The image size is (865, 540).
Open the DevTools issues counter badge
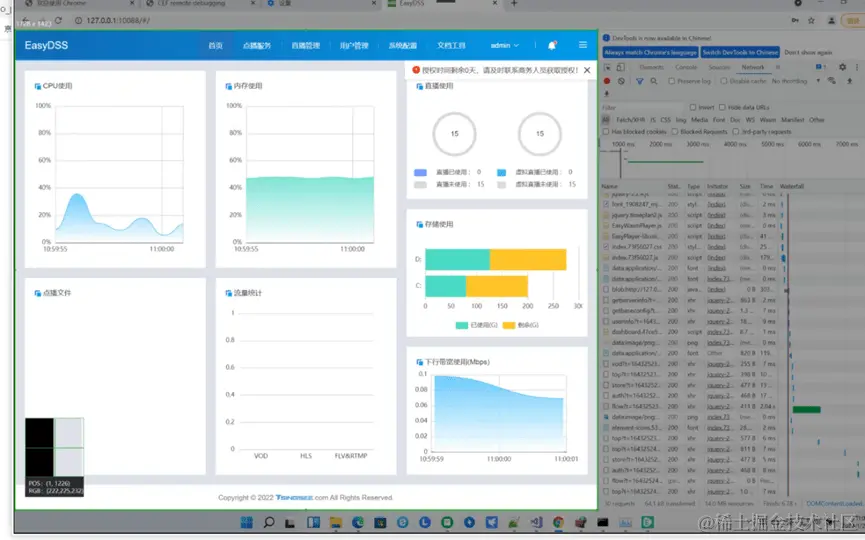tap(820, 67)
